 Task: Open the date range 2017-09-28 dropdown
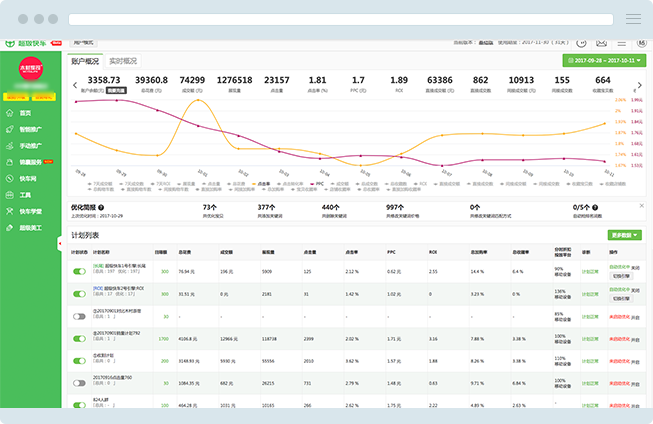(x=603, y=61)
